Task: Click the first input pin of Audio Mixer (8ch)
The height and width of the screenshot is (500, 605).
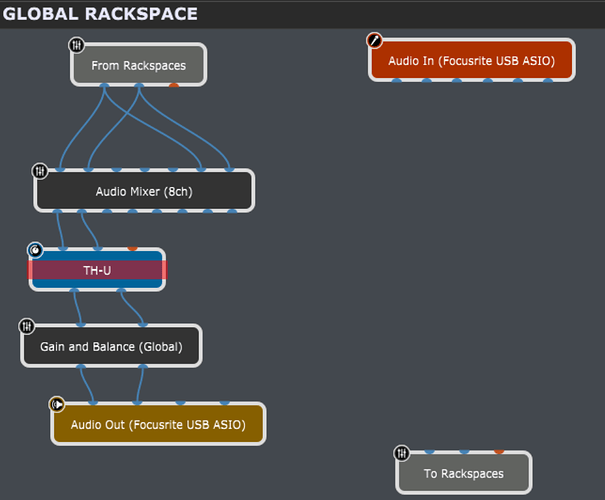Action: pos(60,169)
